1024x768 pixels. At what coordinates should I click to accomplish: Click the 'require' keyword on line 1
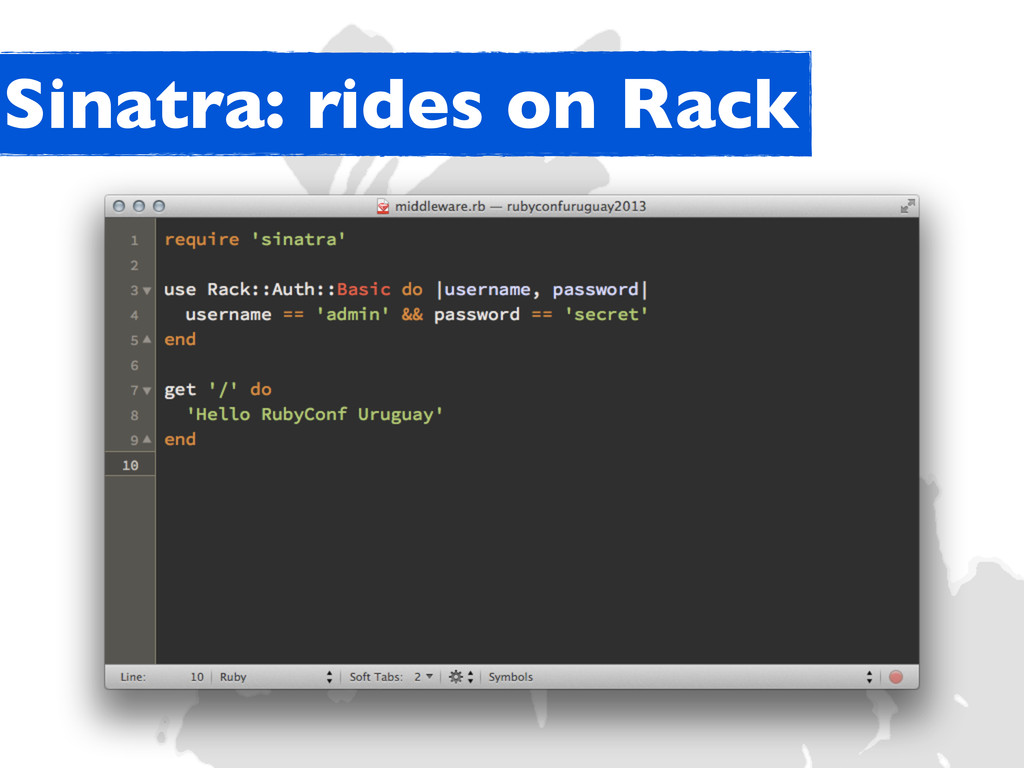coord(202,240)
